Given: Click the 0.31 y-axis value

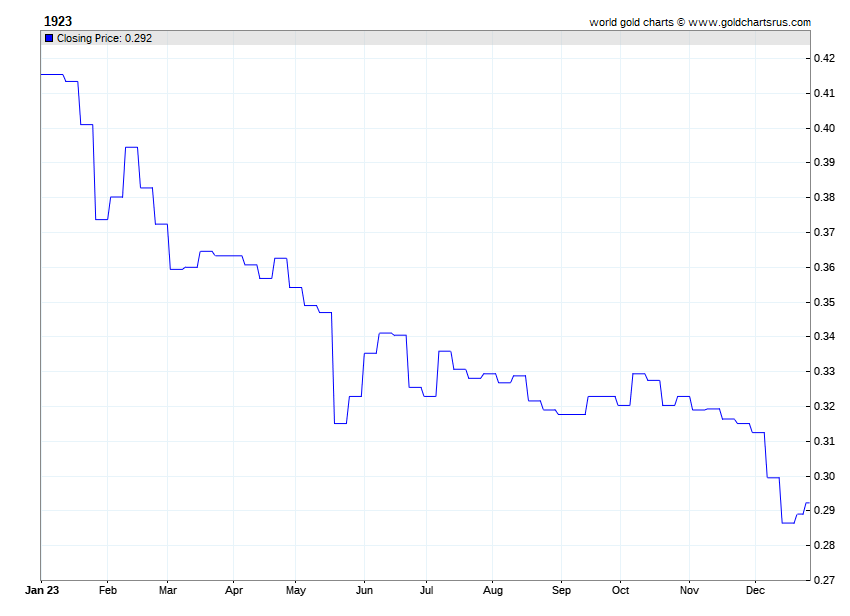Looking at the screenshot, I should 824,441.
